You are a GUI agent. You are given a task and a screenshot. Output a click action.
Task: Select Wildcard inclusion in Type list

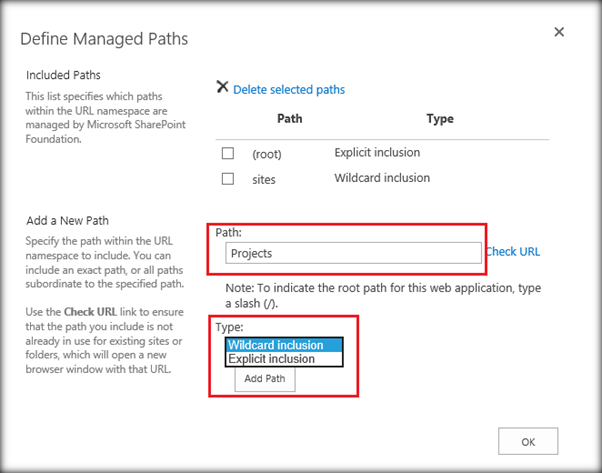(284, 345)
